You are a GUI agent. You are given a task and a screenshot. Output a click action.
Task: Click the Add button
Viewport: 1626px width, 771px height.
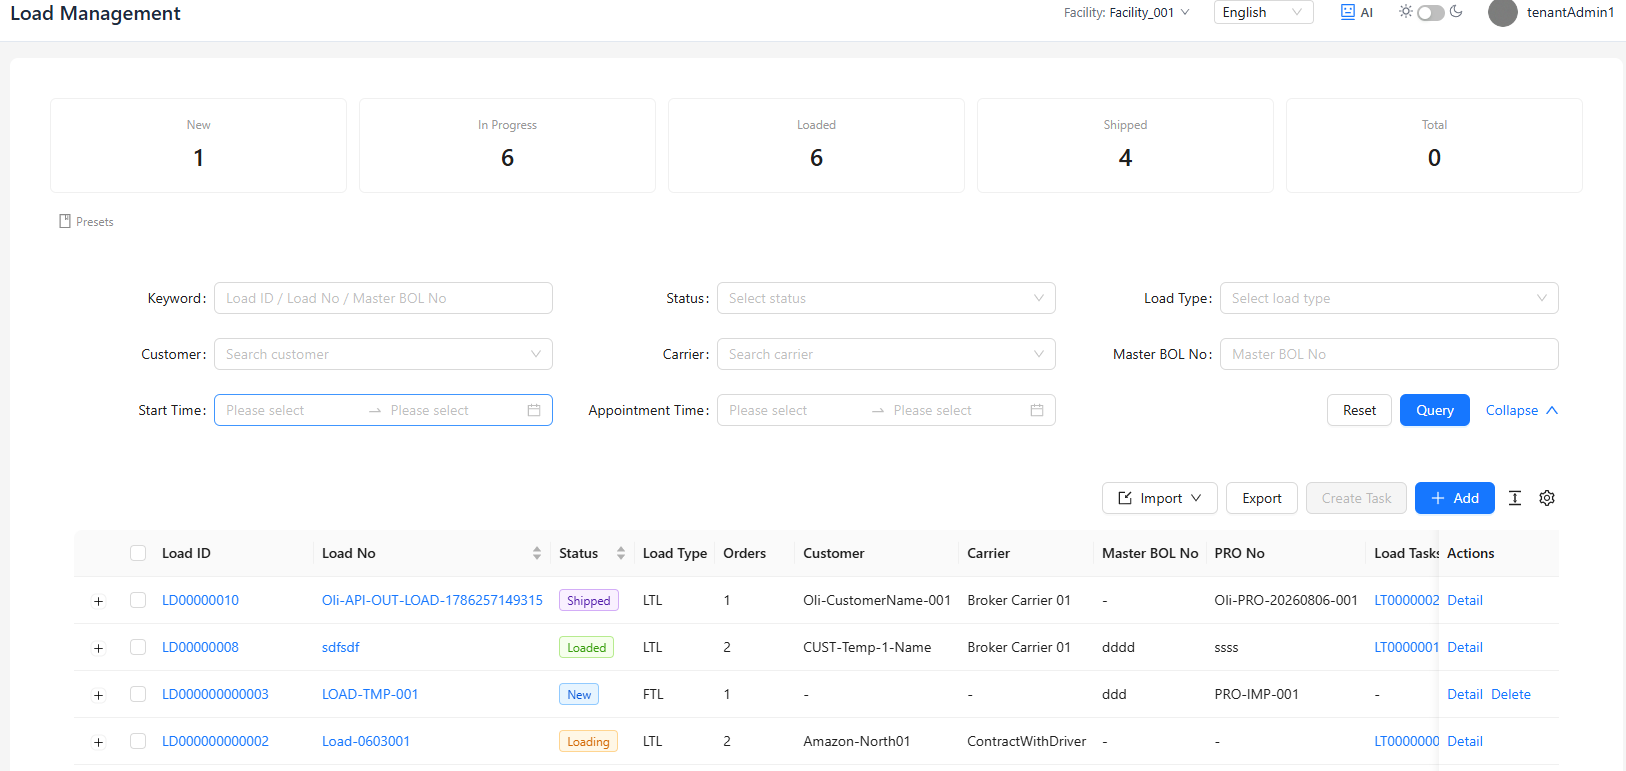click(1455, 498)
